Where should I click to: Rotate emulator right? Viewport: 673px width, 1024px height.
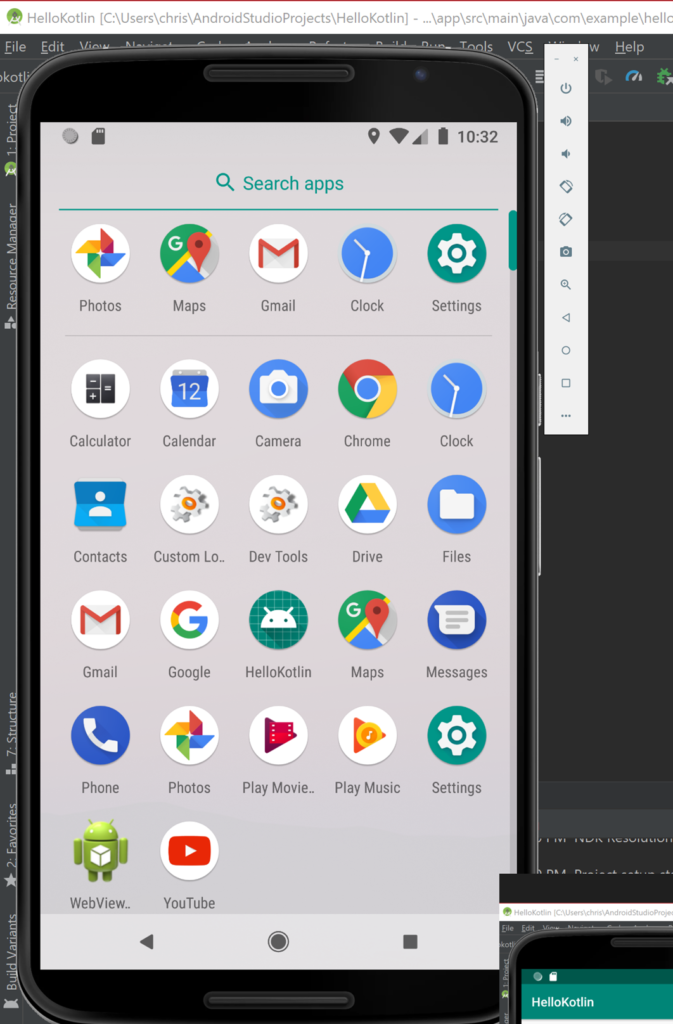point(566,219)
